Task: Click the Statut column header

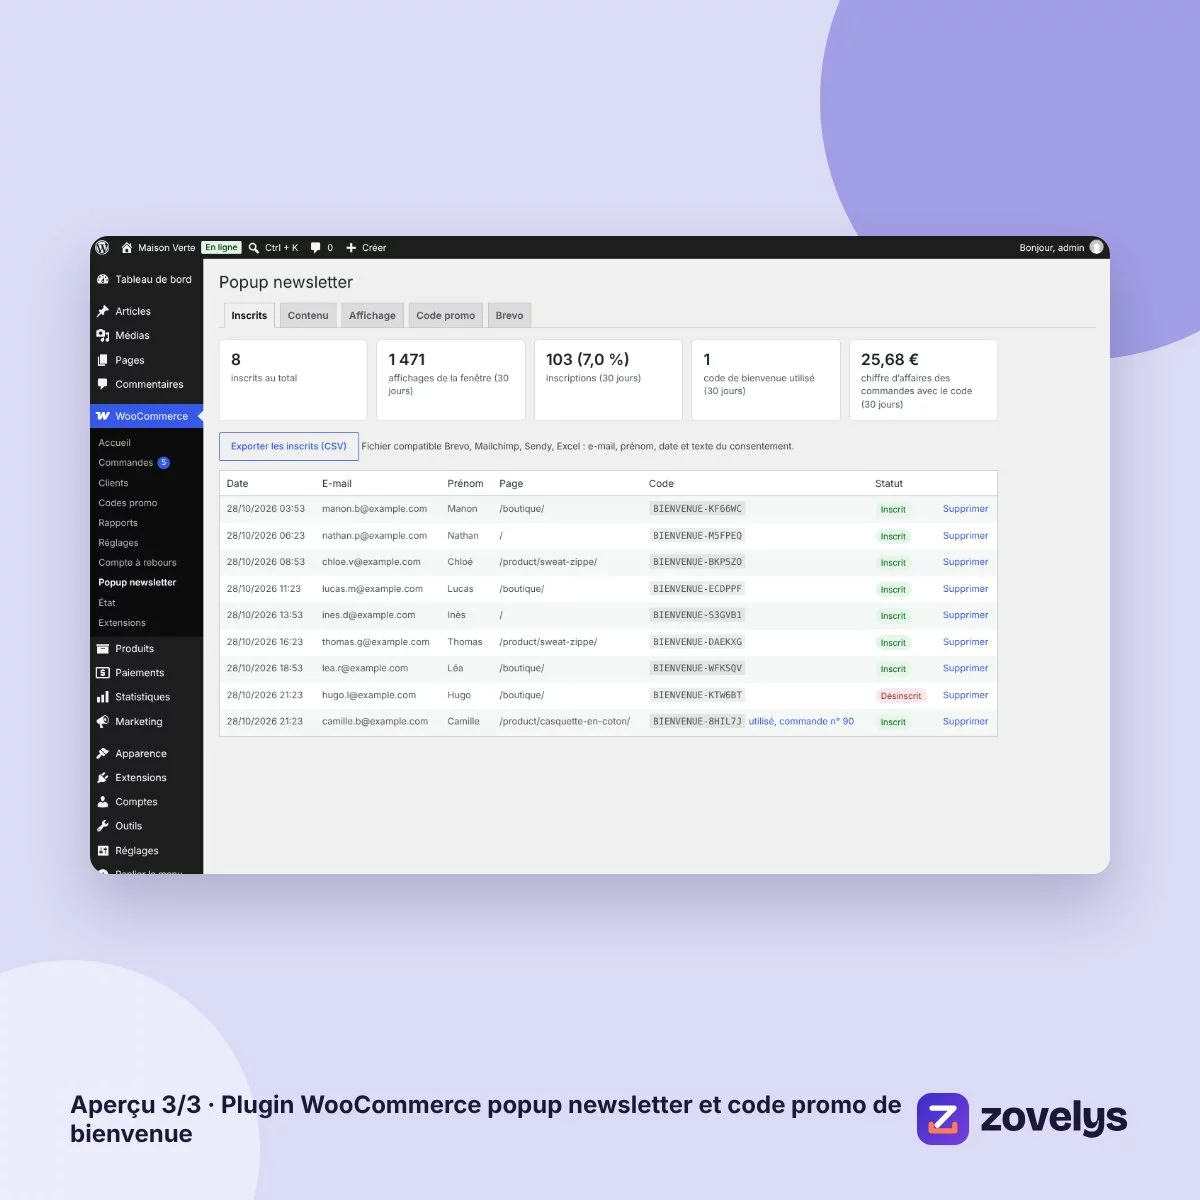Action: pyautogui.click(x=889, y=483)
